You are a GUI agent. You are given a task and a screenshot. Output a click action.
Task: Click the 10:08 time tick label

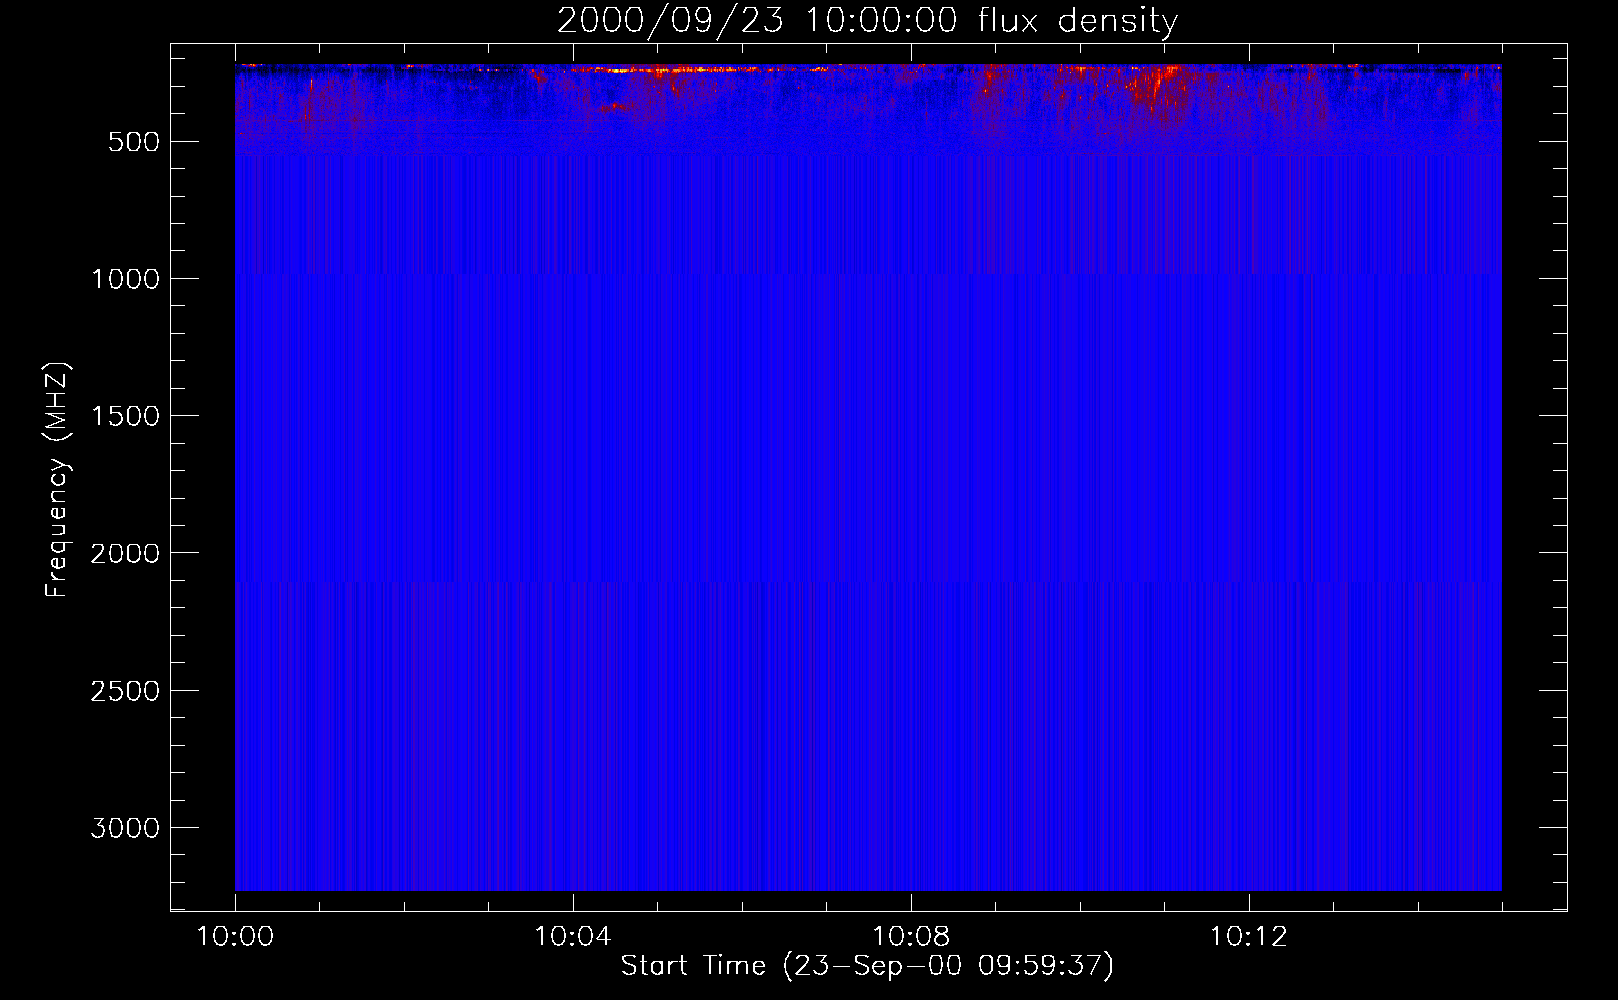(911, 937)
